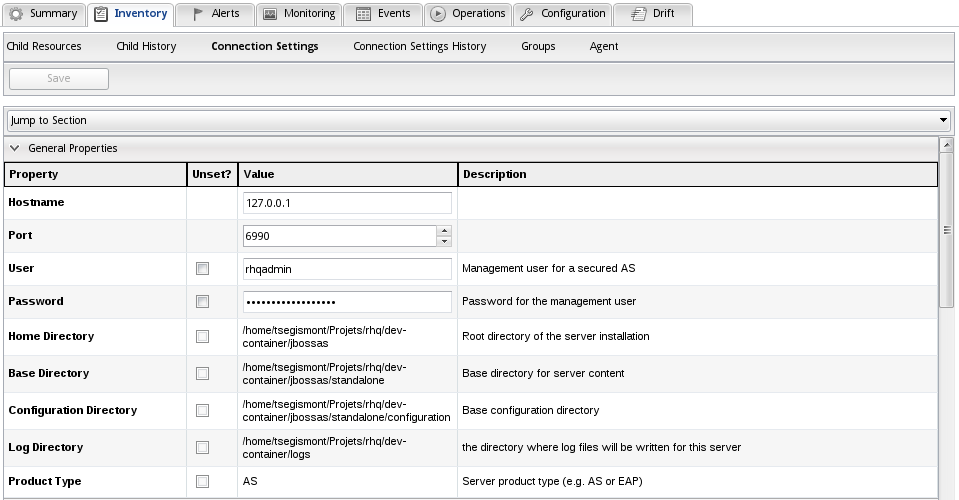Click the Port number field

339,236
